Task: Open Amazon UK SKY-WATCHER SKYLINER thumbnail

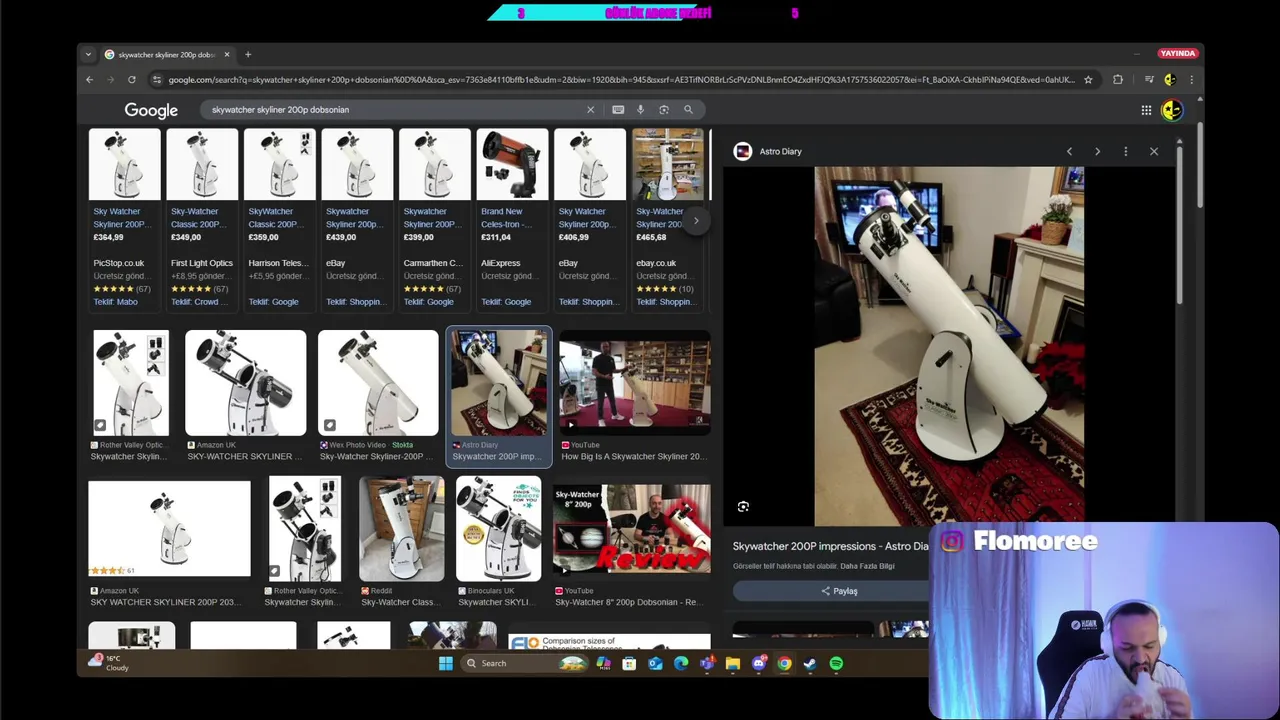Action: pyautogui.click(x=246, y=383)
